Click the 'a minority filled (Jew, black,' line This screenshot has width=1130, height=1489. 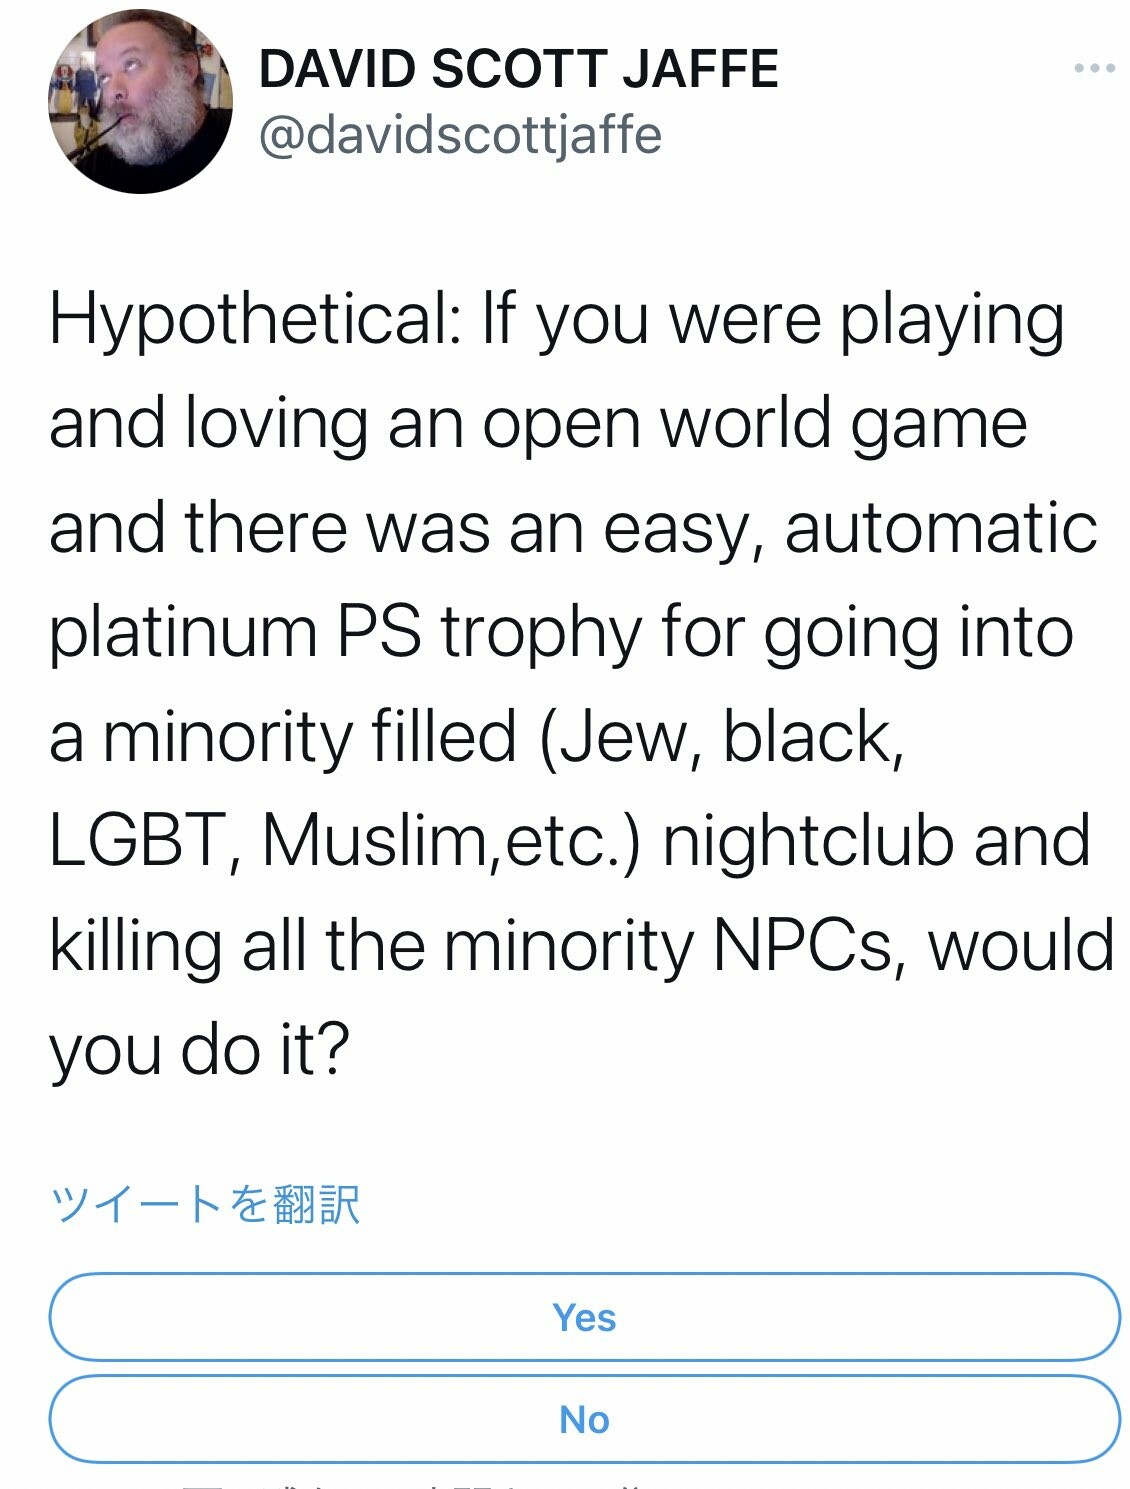coord(476,737)
